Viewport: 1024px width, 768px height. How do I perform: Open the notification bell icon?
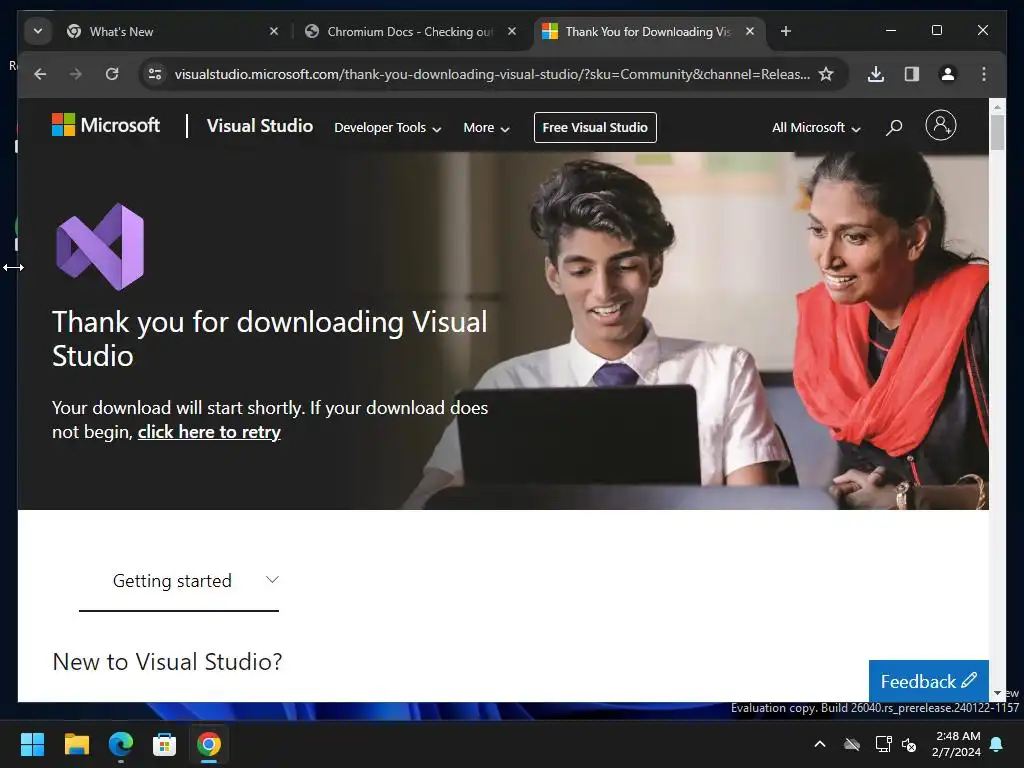[997, 744]
